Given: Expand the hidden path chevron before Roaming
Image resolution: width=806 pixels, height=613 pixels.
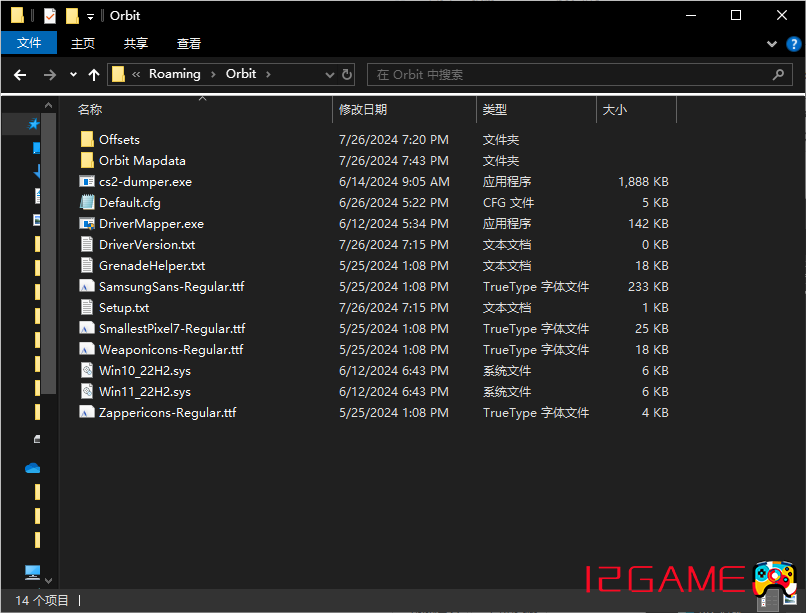Looking at the screenshot, I should point(136,75).
